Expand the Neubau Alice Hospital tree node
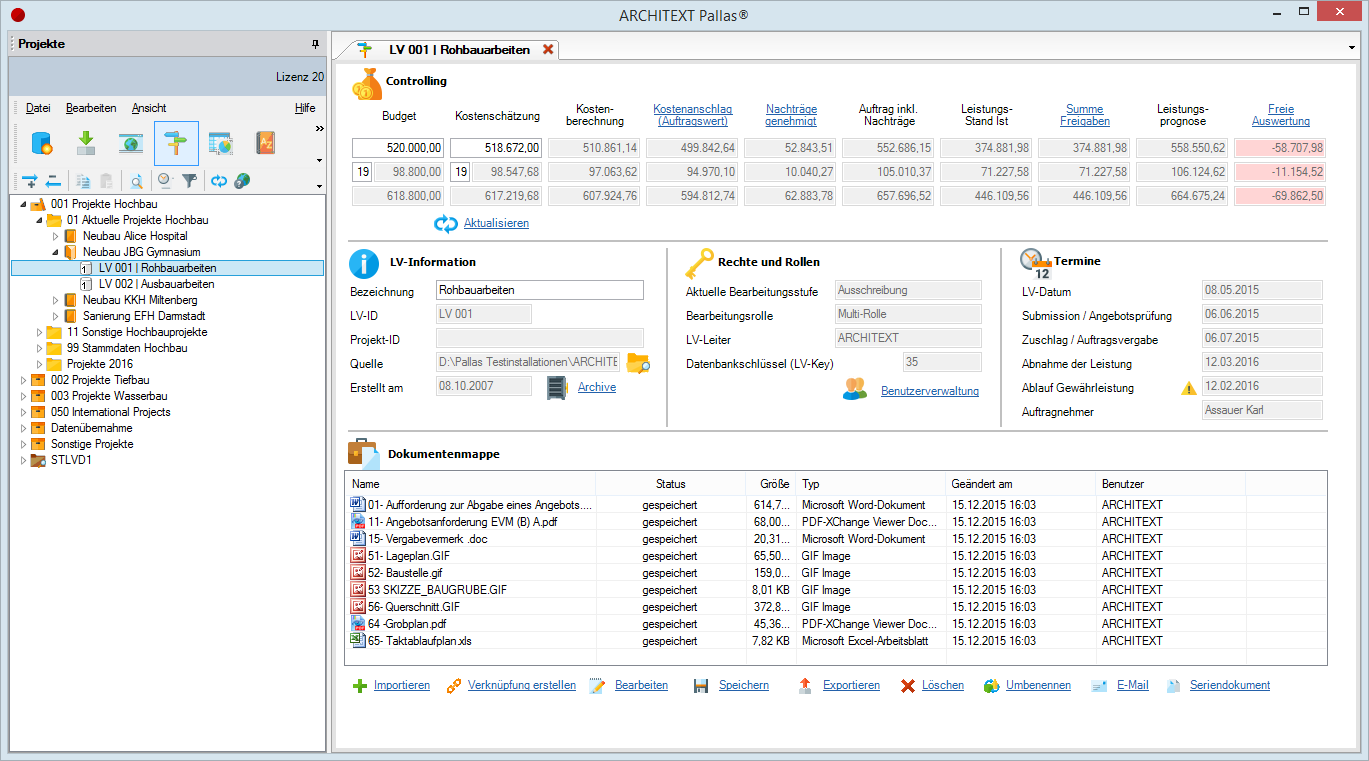Screen dimensions: 1369x761 point(56,236)
